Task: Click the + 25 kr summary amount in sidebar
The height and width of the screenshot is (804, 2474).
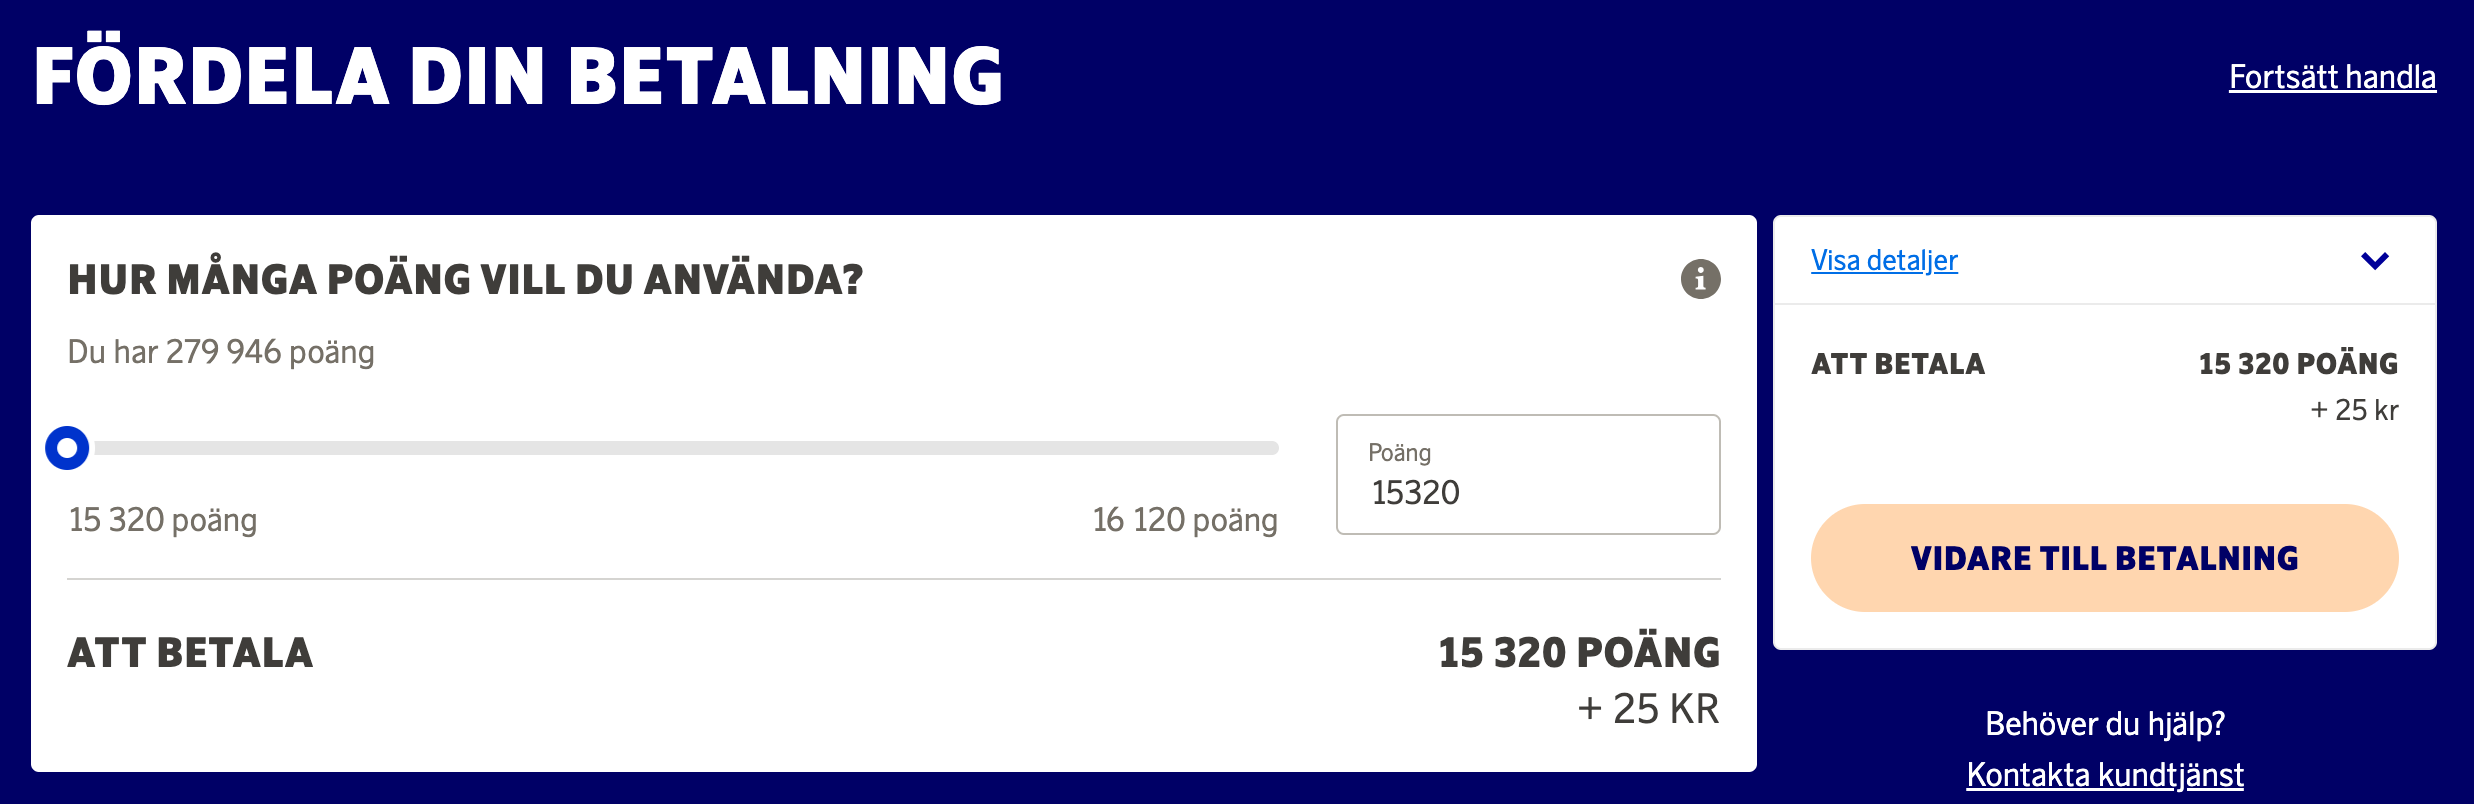Action: tap(2353, 410)
